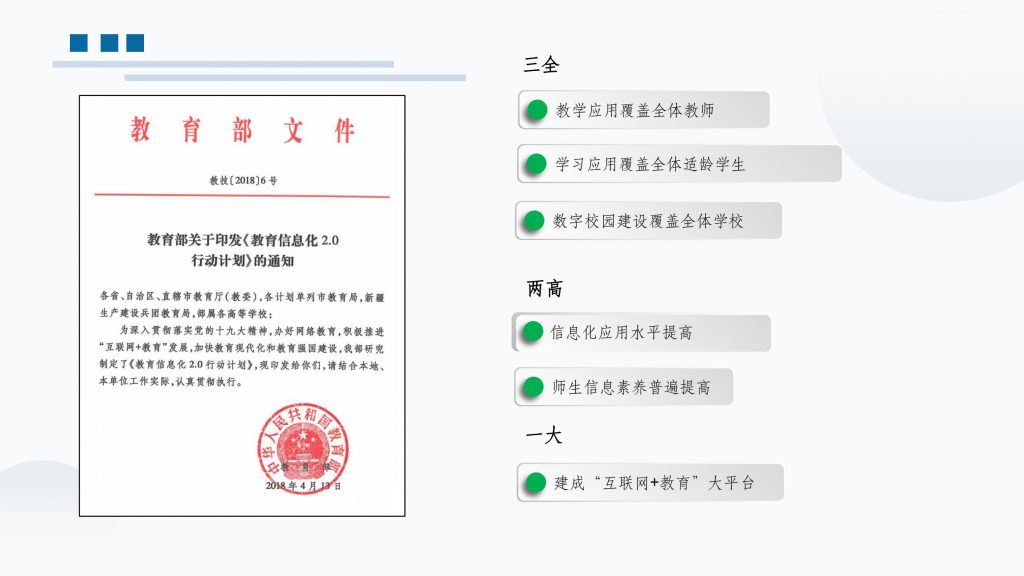
Task: Click the recipients line starting 各省、自治区
Action: click(x=242, y=305)
